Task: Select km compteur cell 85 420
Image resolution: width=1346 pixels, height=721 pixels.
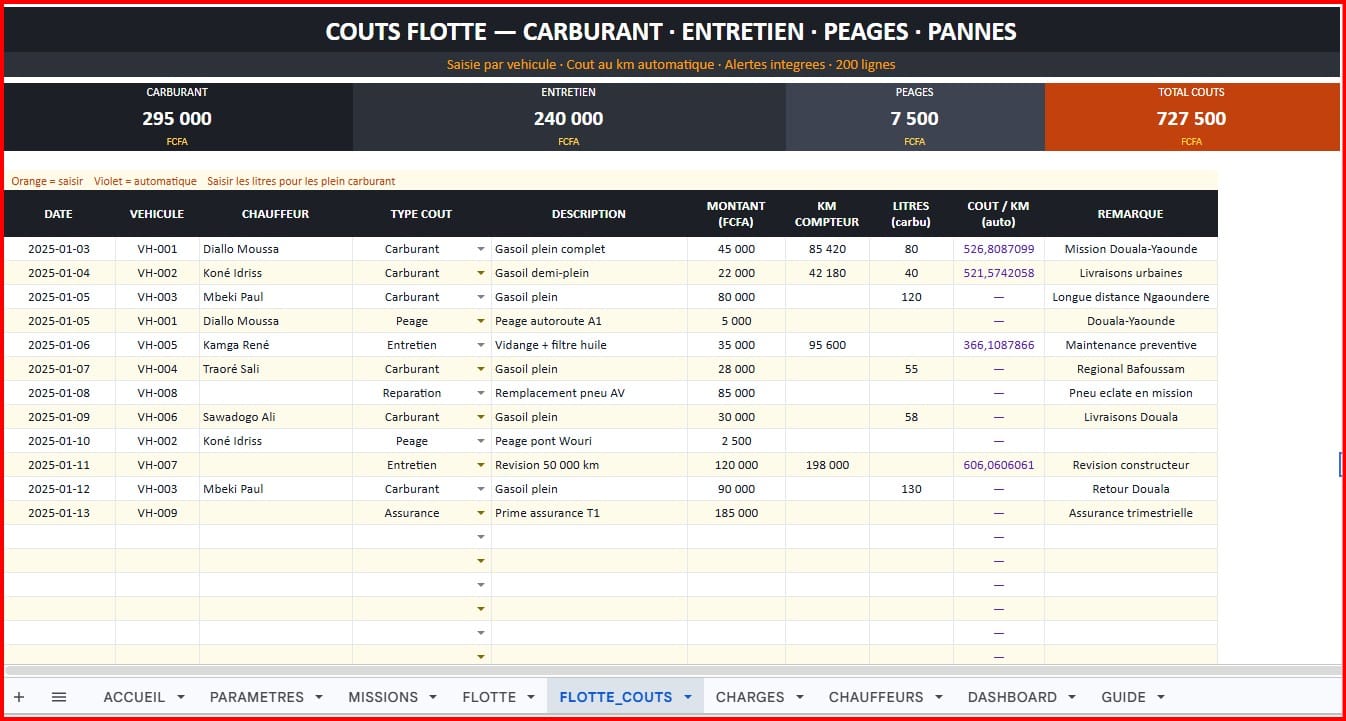Action: click(x=827, y=249)
